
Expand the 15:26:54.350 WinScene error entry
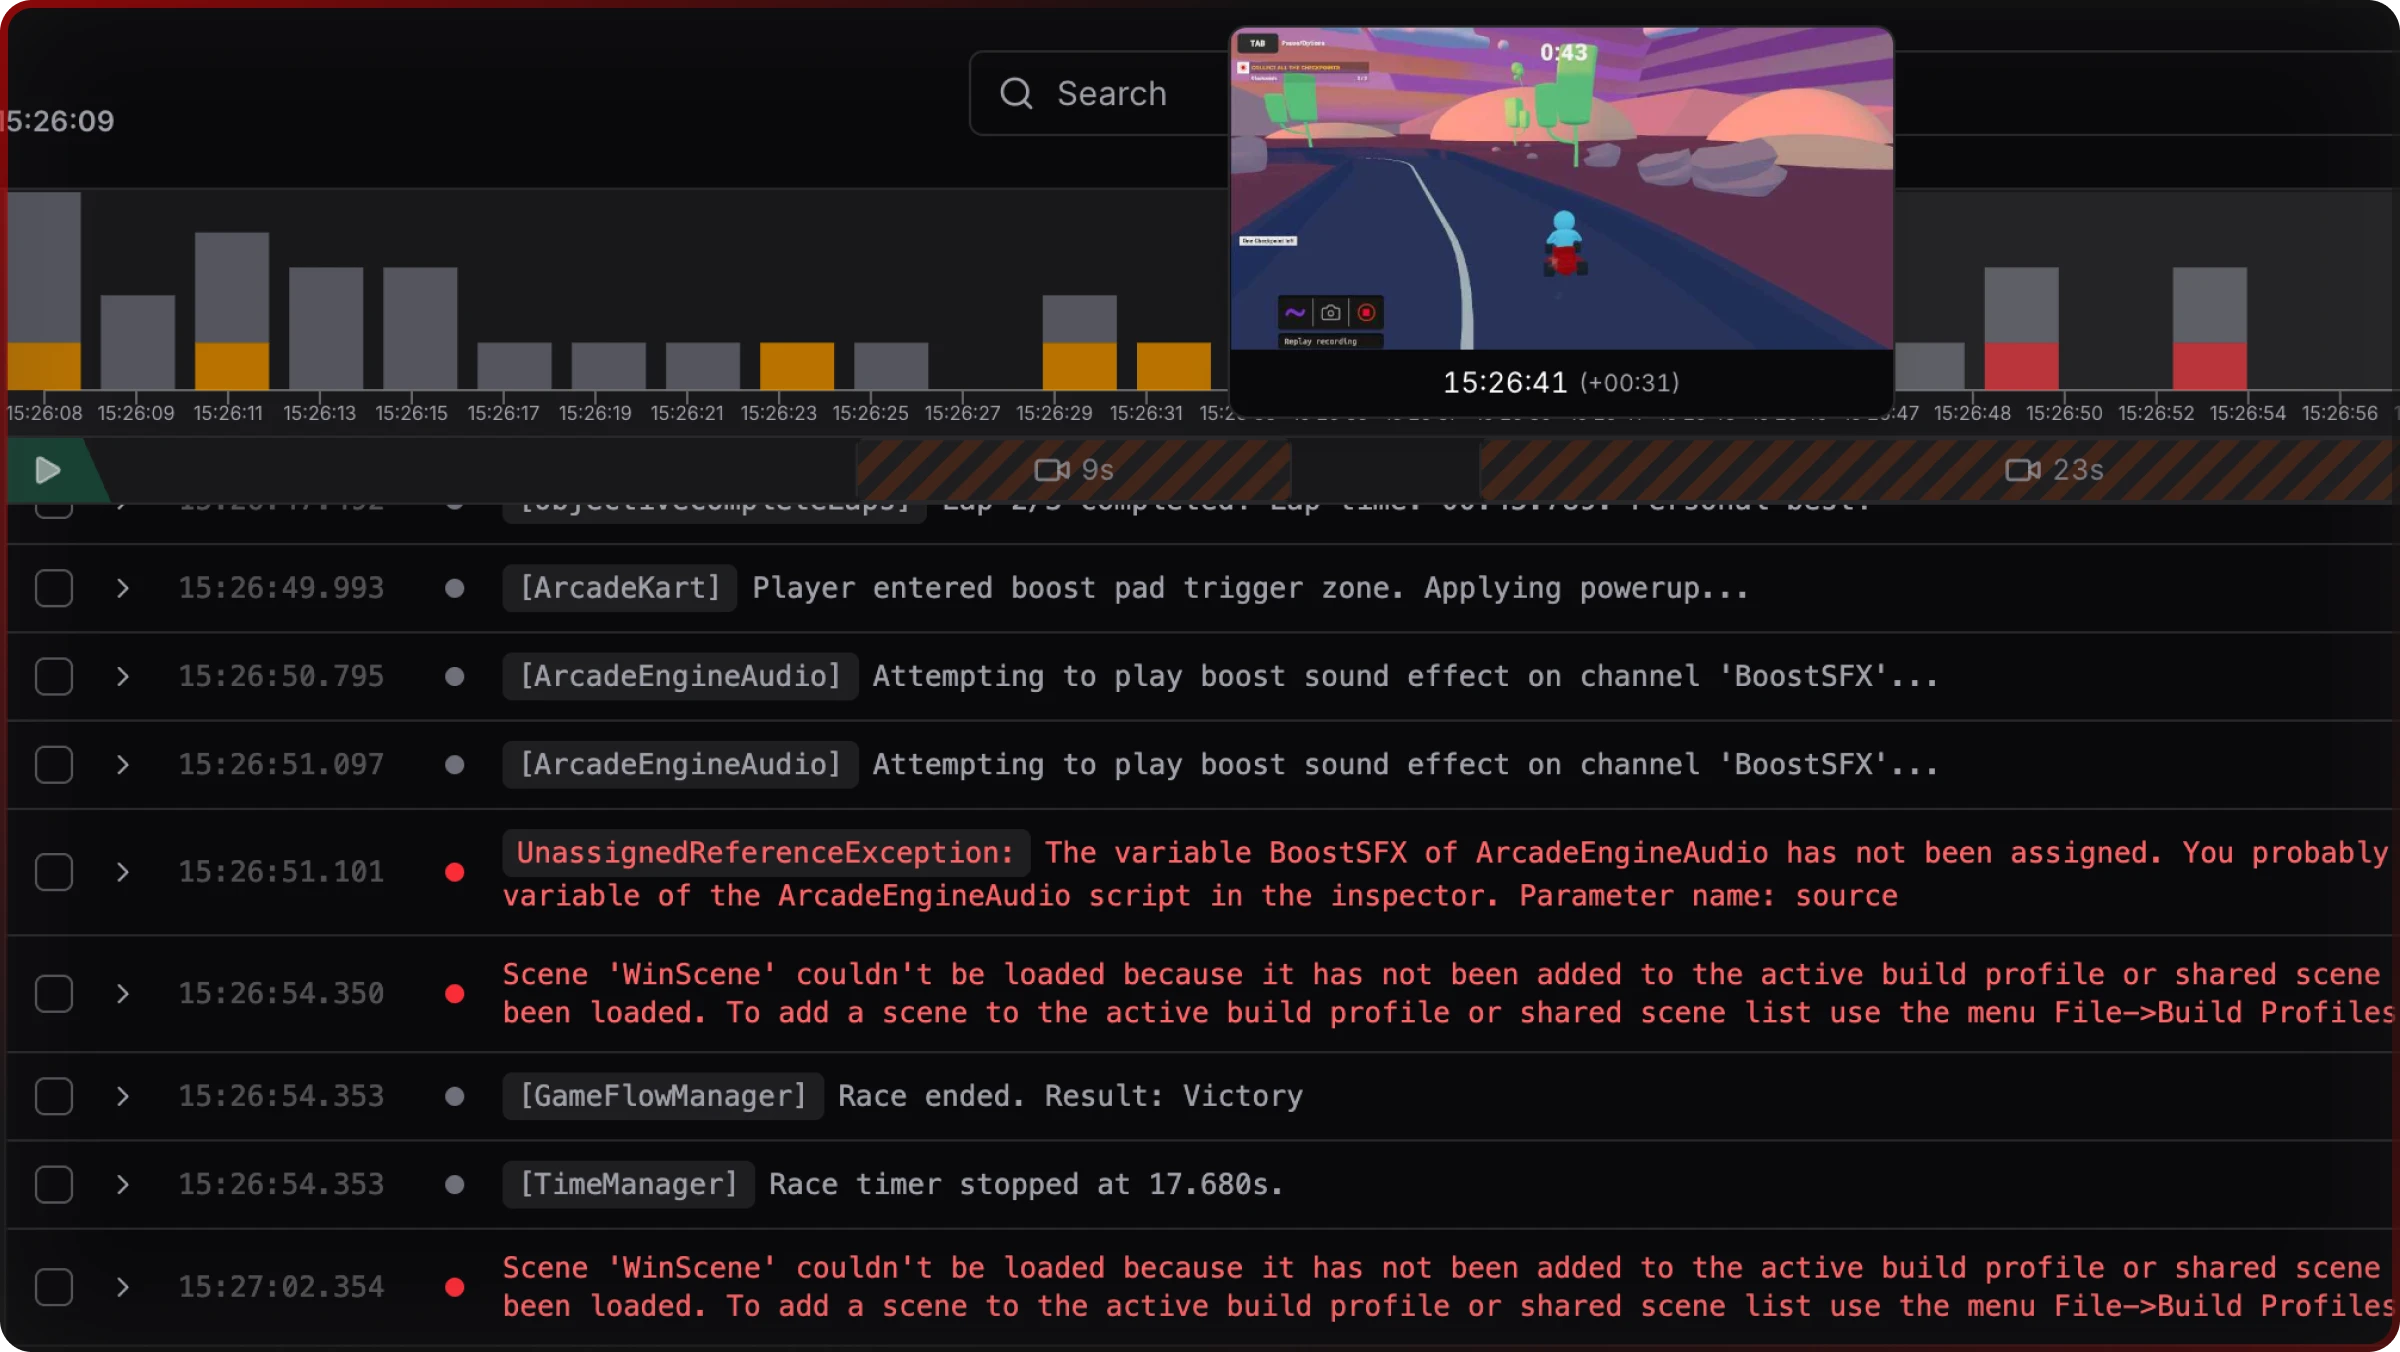(122, 993)
